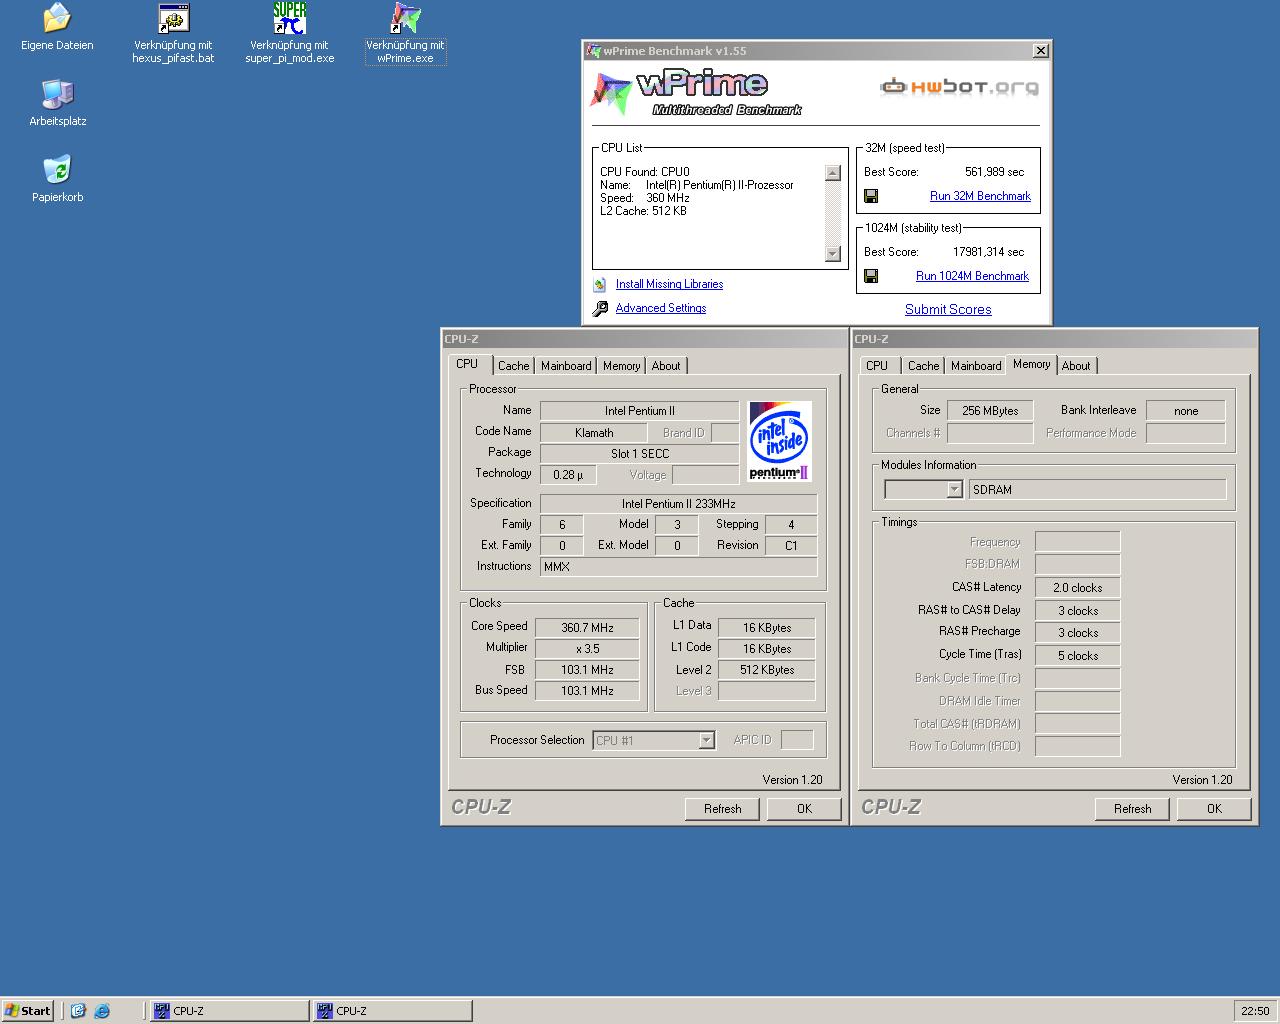Open the About tab in the right CPU-Z window
Viewport: 1280px width, 1024px height.
pyautogui.click(x=1076, y=366)
